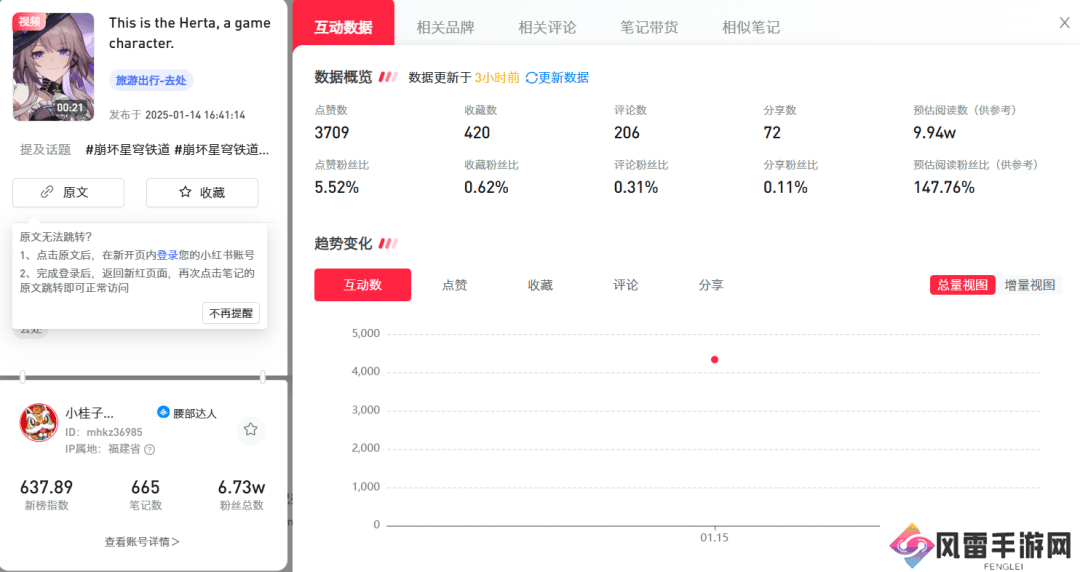
Task: Click the 粉丝总数 value 6.73w
Action: click(242, 487)
